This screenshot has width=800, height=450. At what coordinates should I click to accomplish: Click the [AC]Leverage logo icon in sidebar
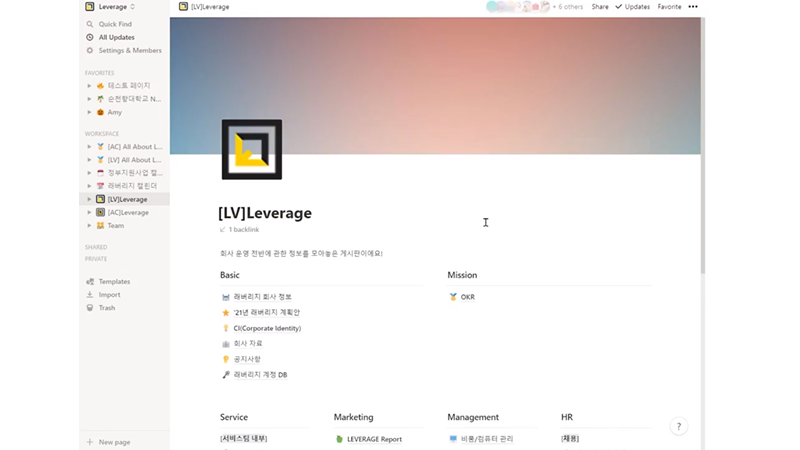point(101,213)
